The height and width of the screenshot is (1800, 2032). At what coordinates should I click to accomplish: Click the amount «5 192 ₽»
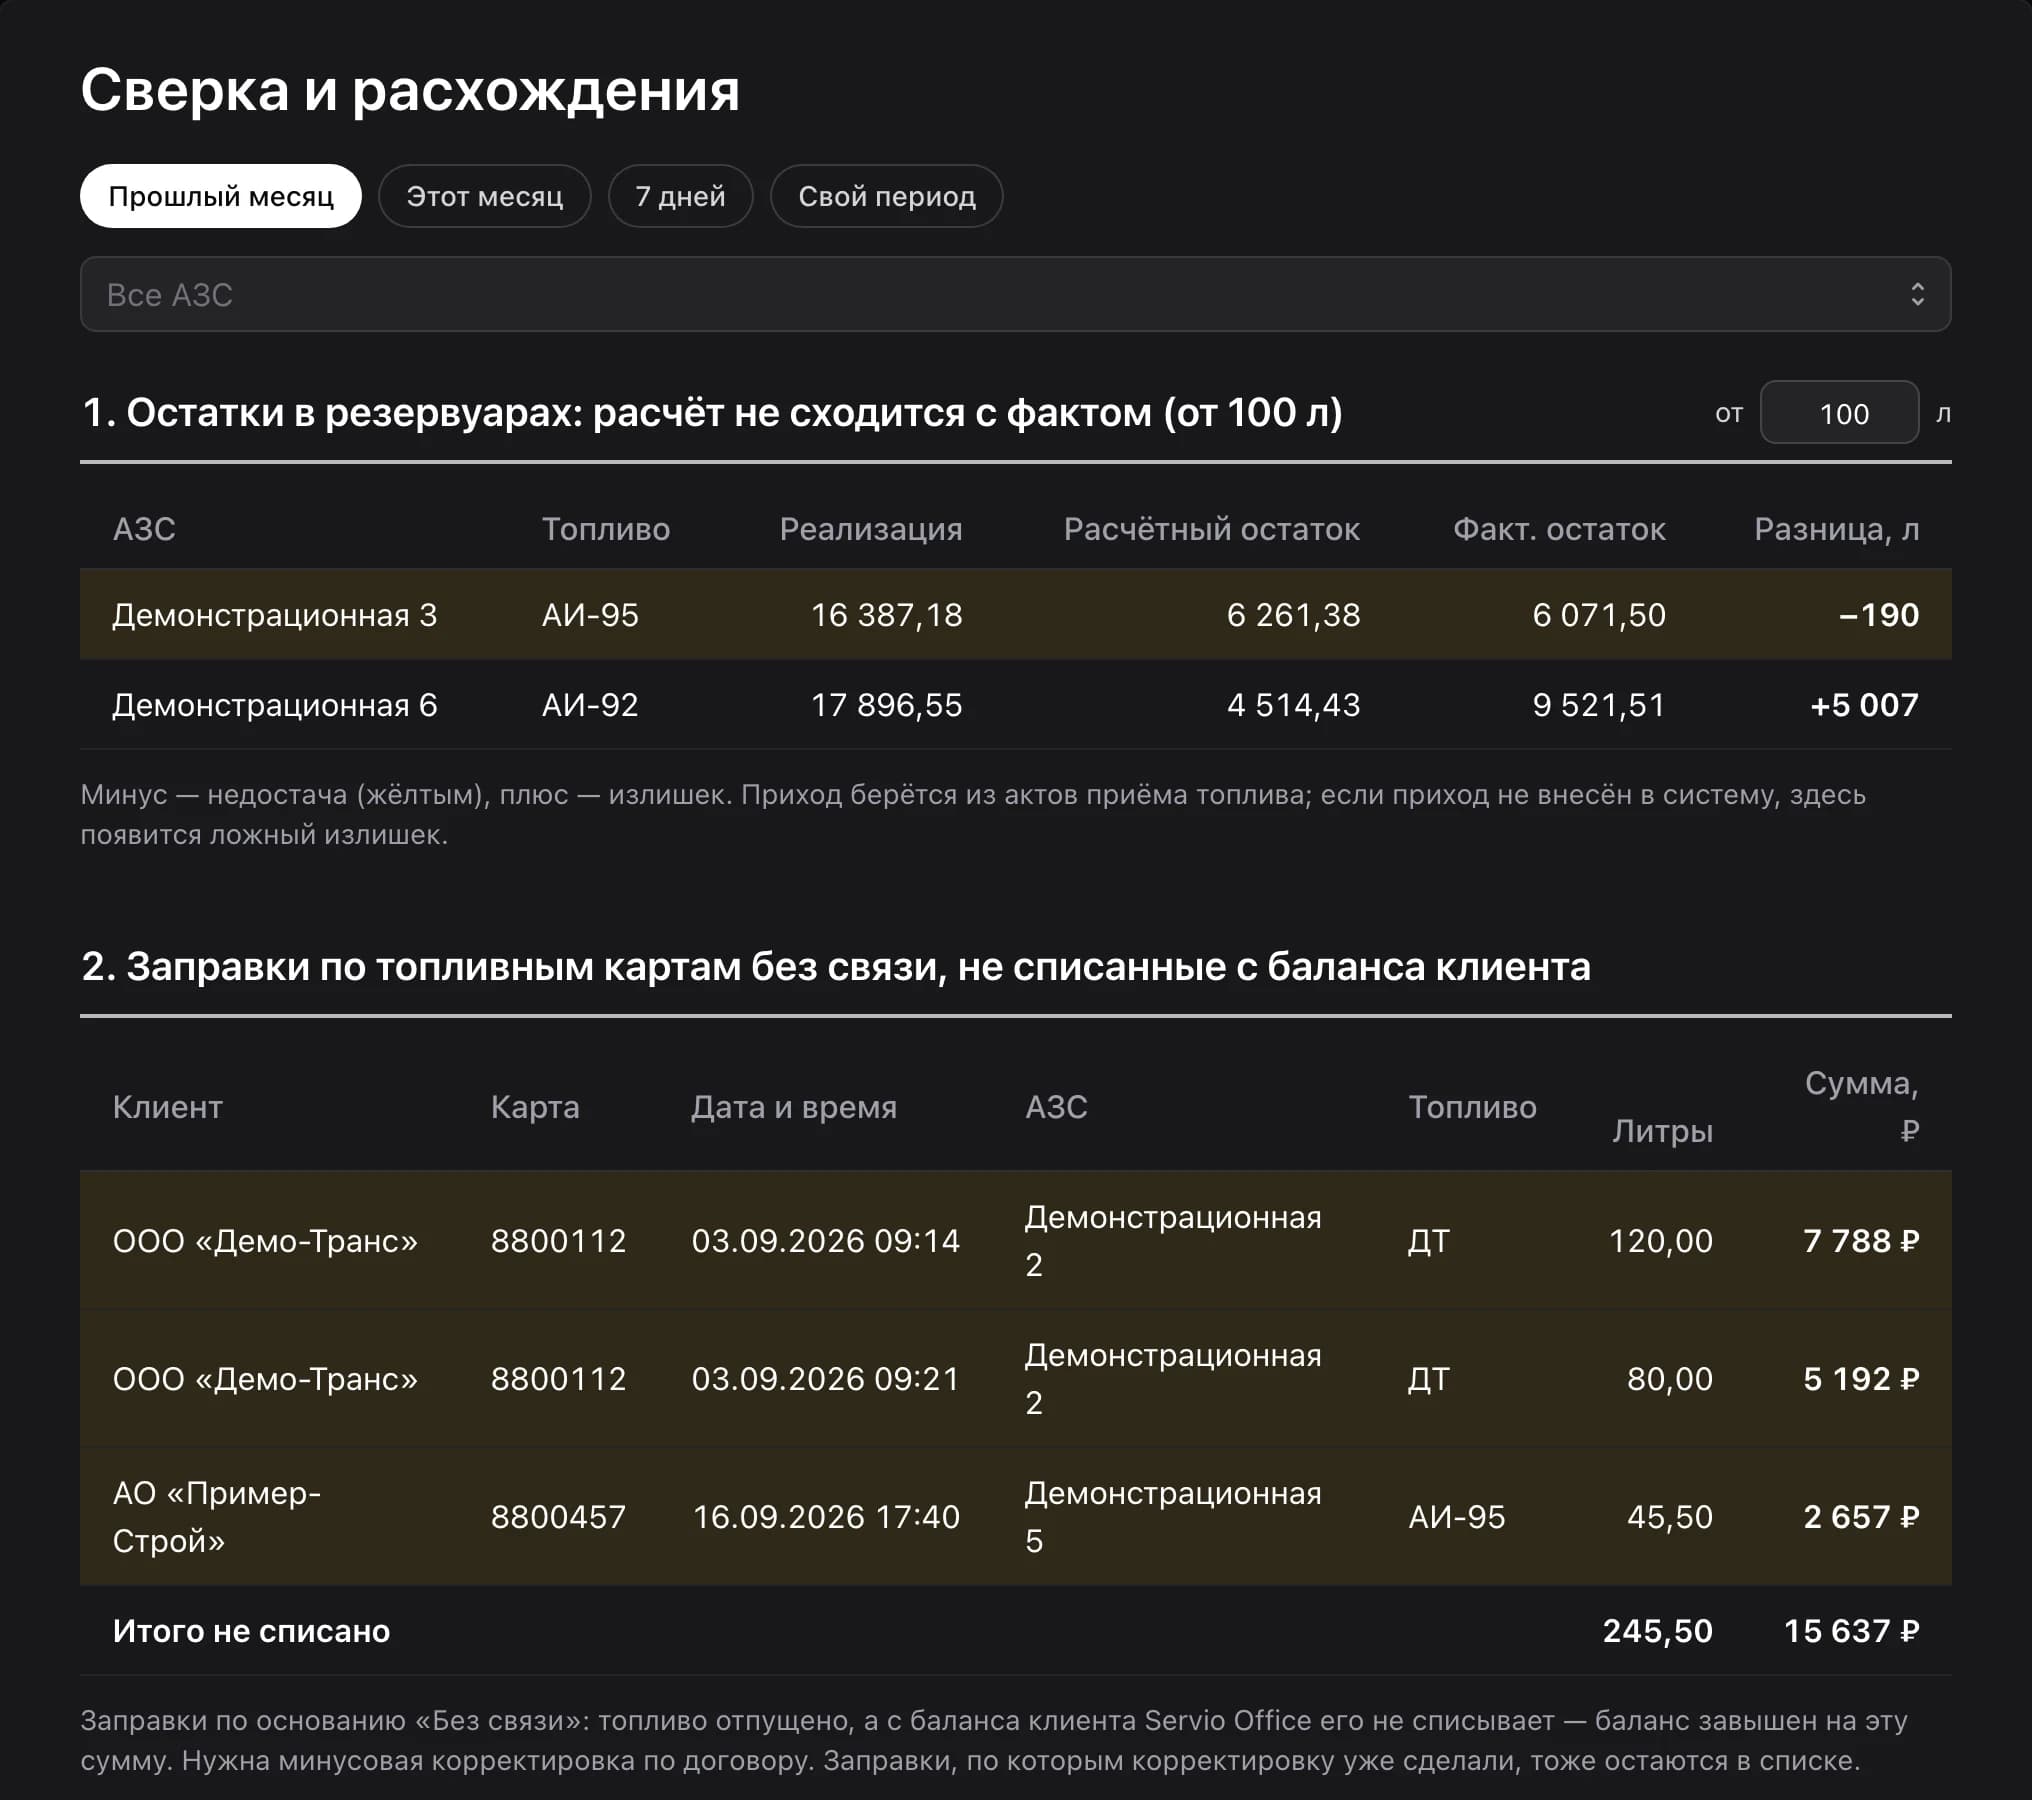tap(1861, 1378)
